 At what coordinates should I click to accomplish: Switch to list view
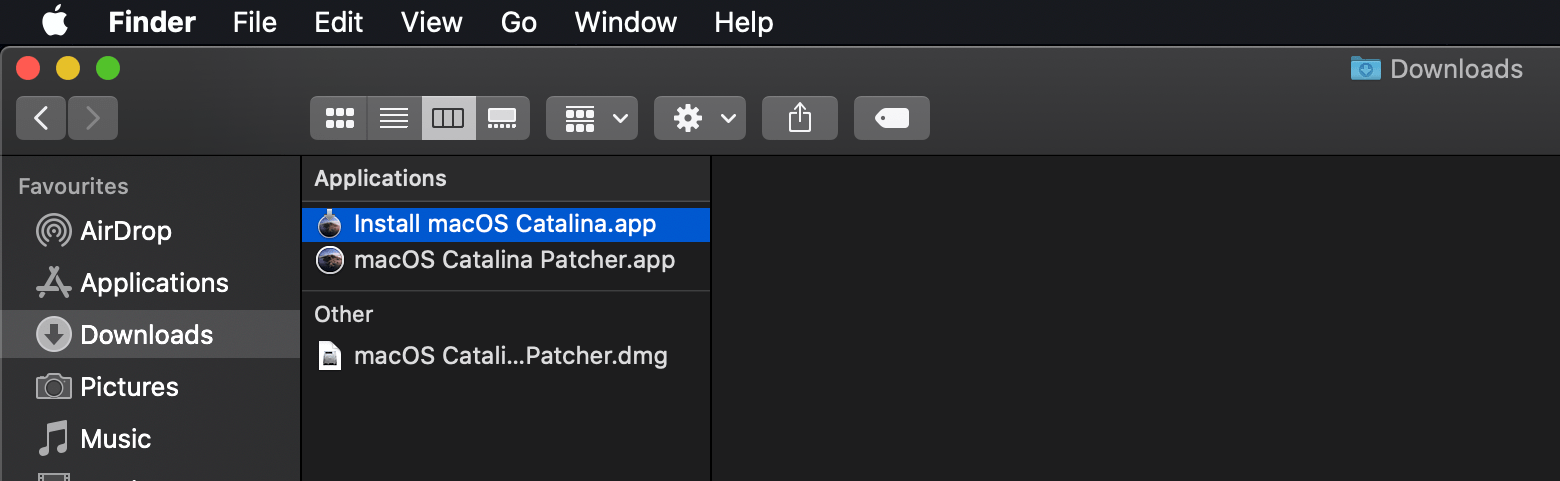[394, 118]
